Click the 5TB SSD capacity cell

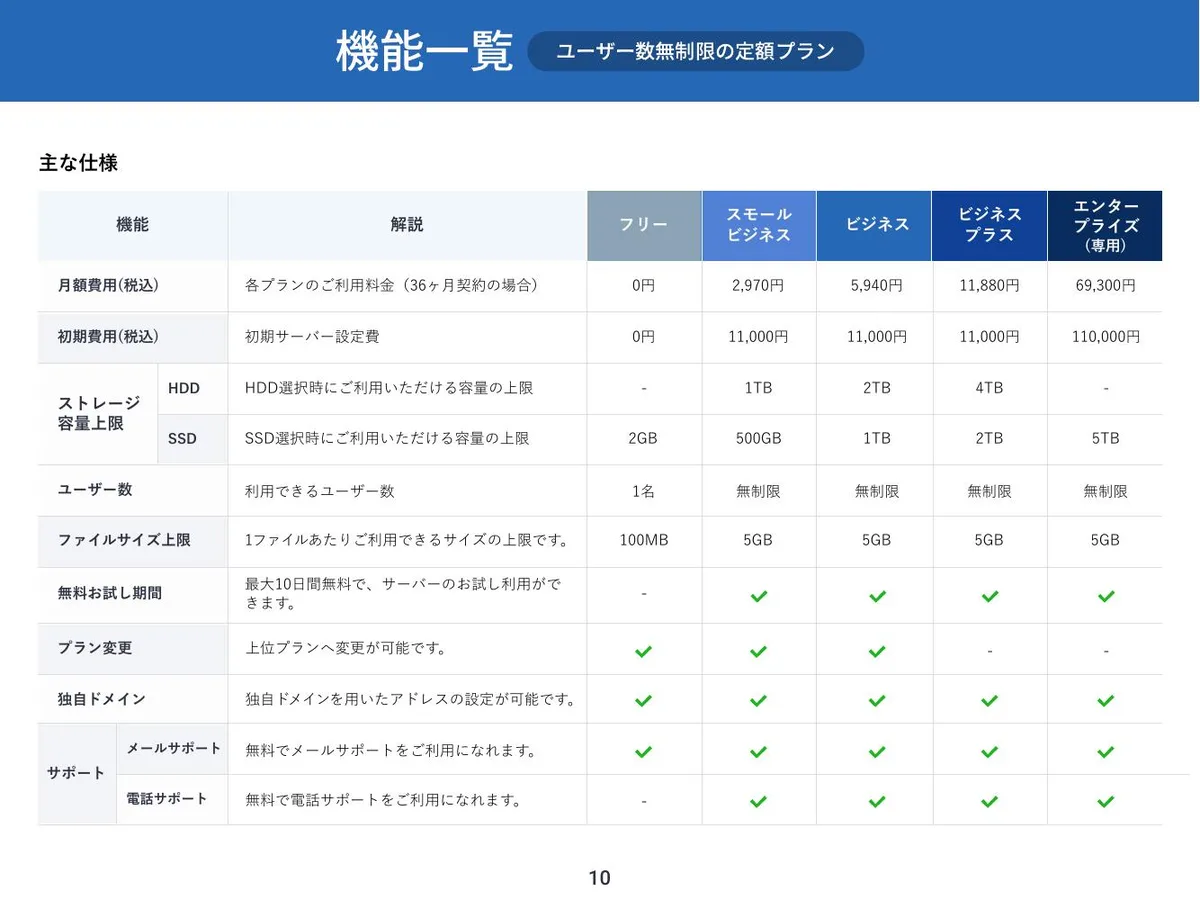[1105, 439]
